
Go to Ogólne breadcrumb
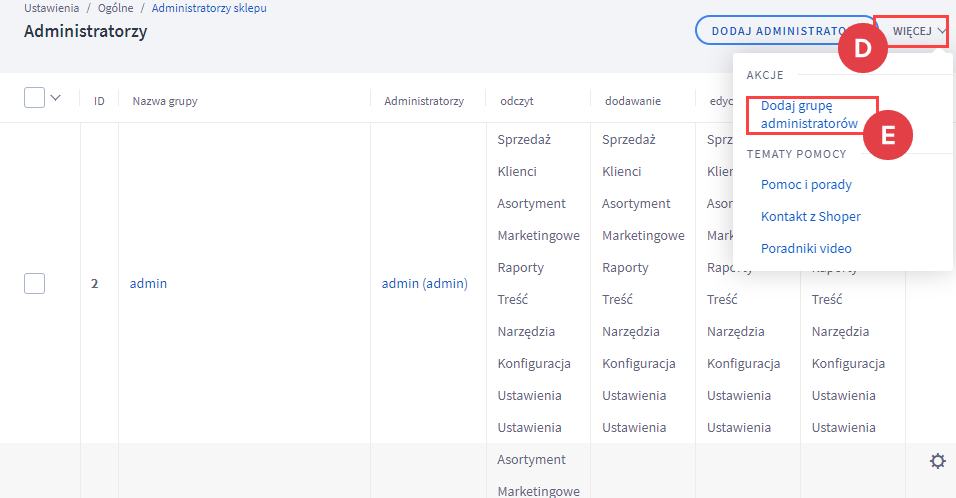pyautogui.click(x=115, y=9)
